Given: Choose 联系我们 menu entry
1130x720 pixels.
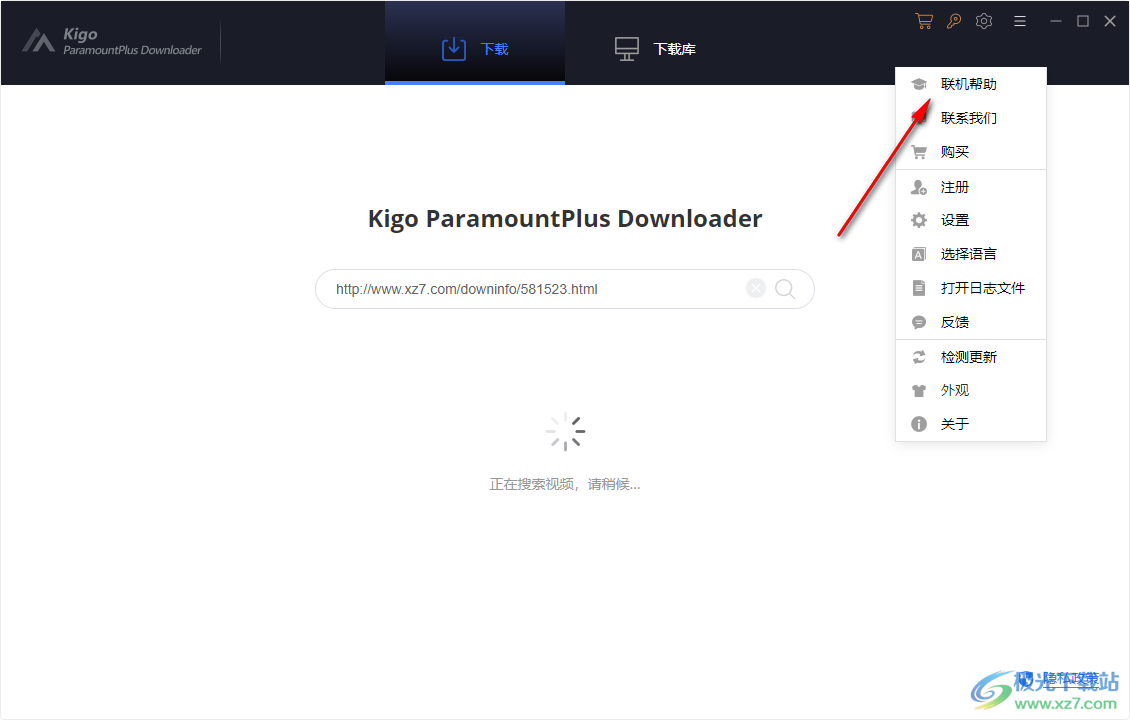Looking at the screenshot, I should coord(971,118).
